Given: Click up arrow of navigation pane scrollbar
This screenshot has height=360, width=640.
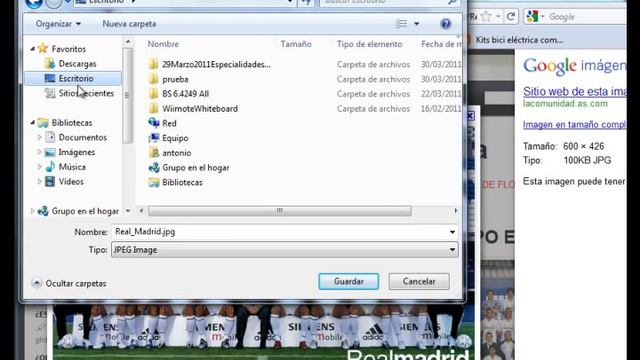Looking at the screenshot, I should pyautogui.click(x=128, y=42).
